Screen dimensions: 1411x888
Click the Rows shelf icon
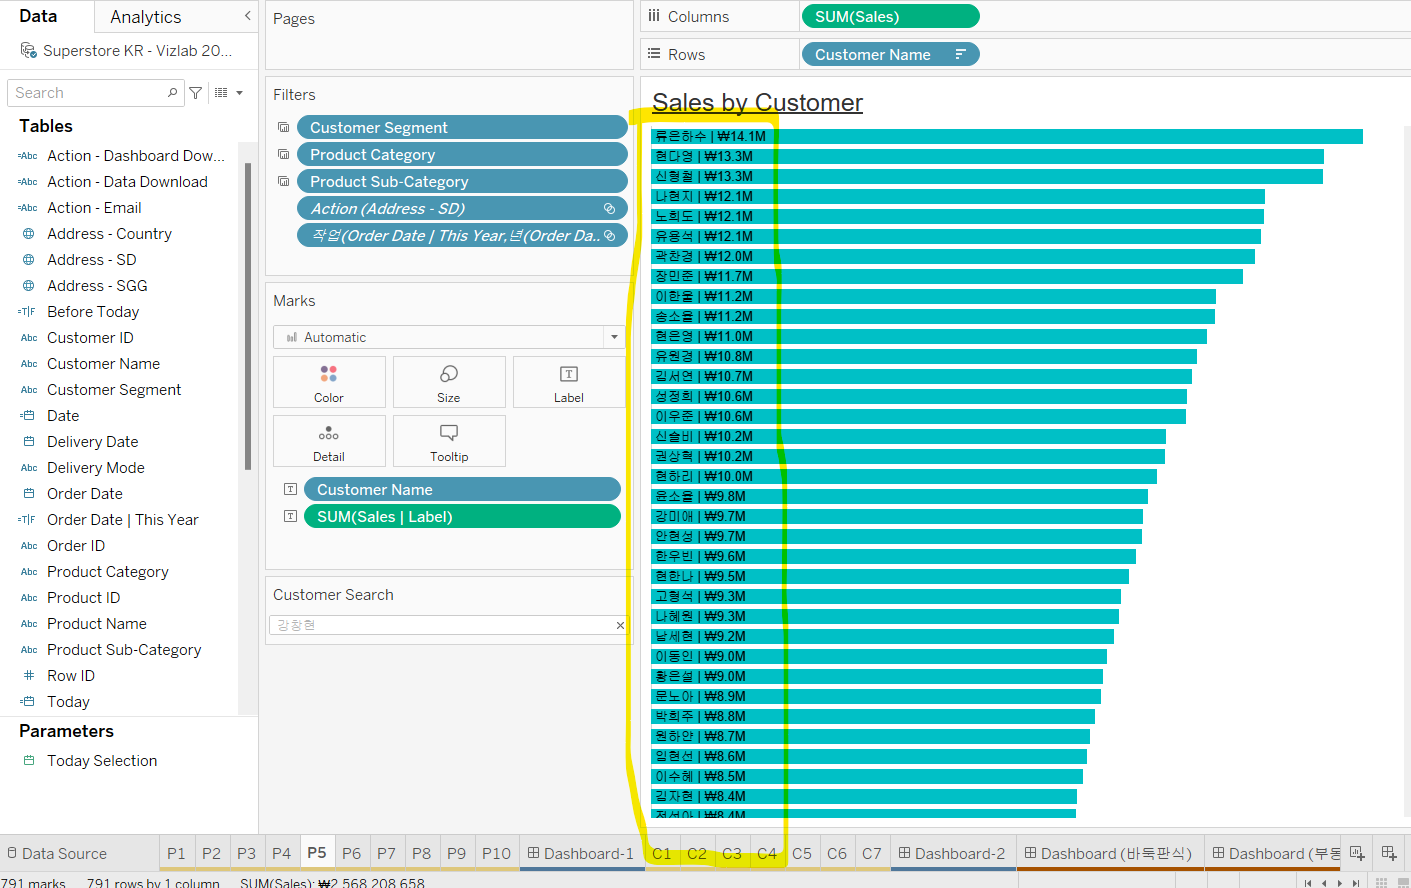click(654, 54)
